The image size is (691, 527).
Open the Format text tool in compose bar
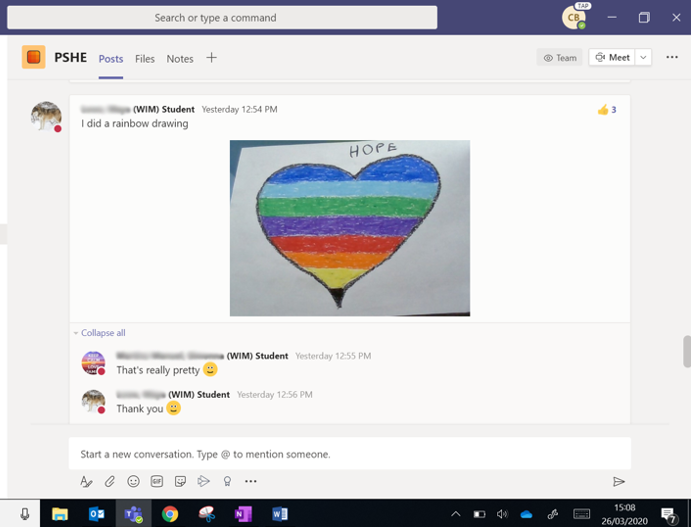tap(86, 482)
